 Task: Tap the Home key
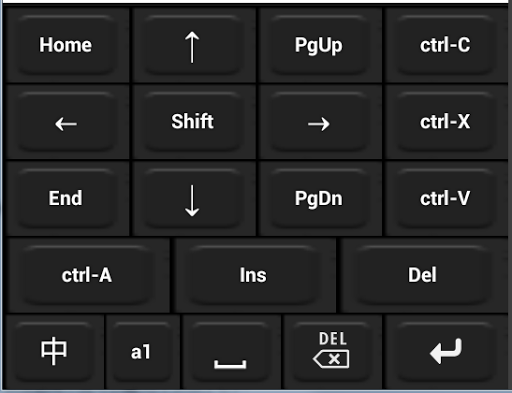click(66, 45)
